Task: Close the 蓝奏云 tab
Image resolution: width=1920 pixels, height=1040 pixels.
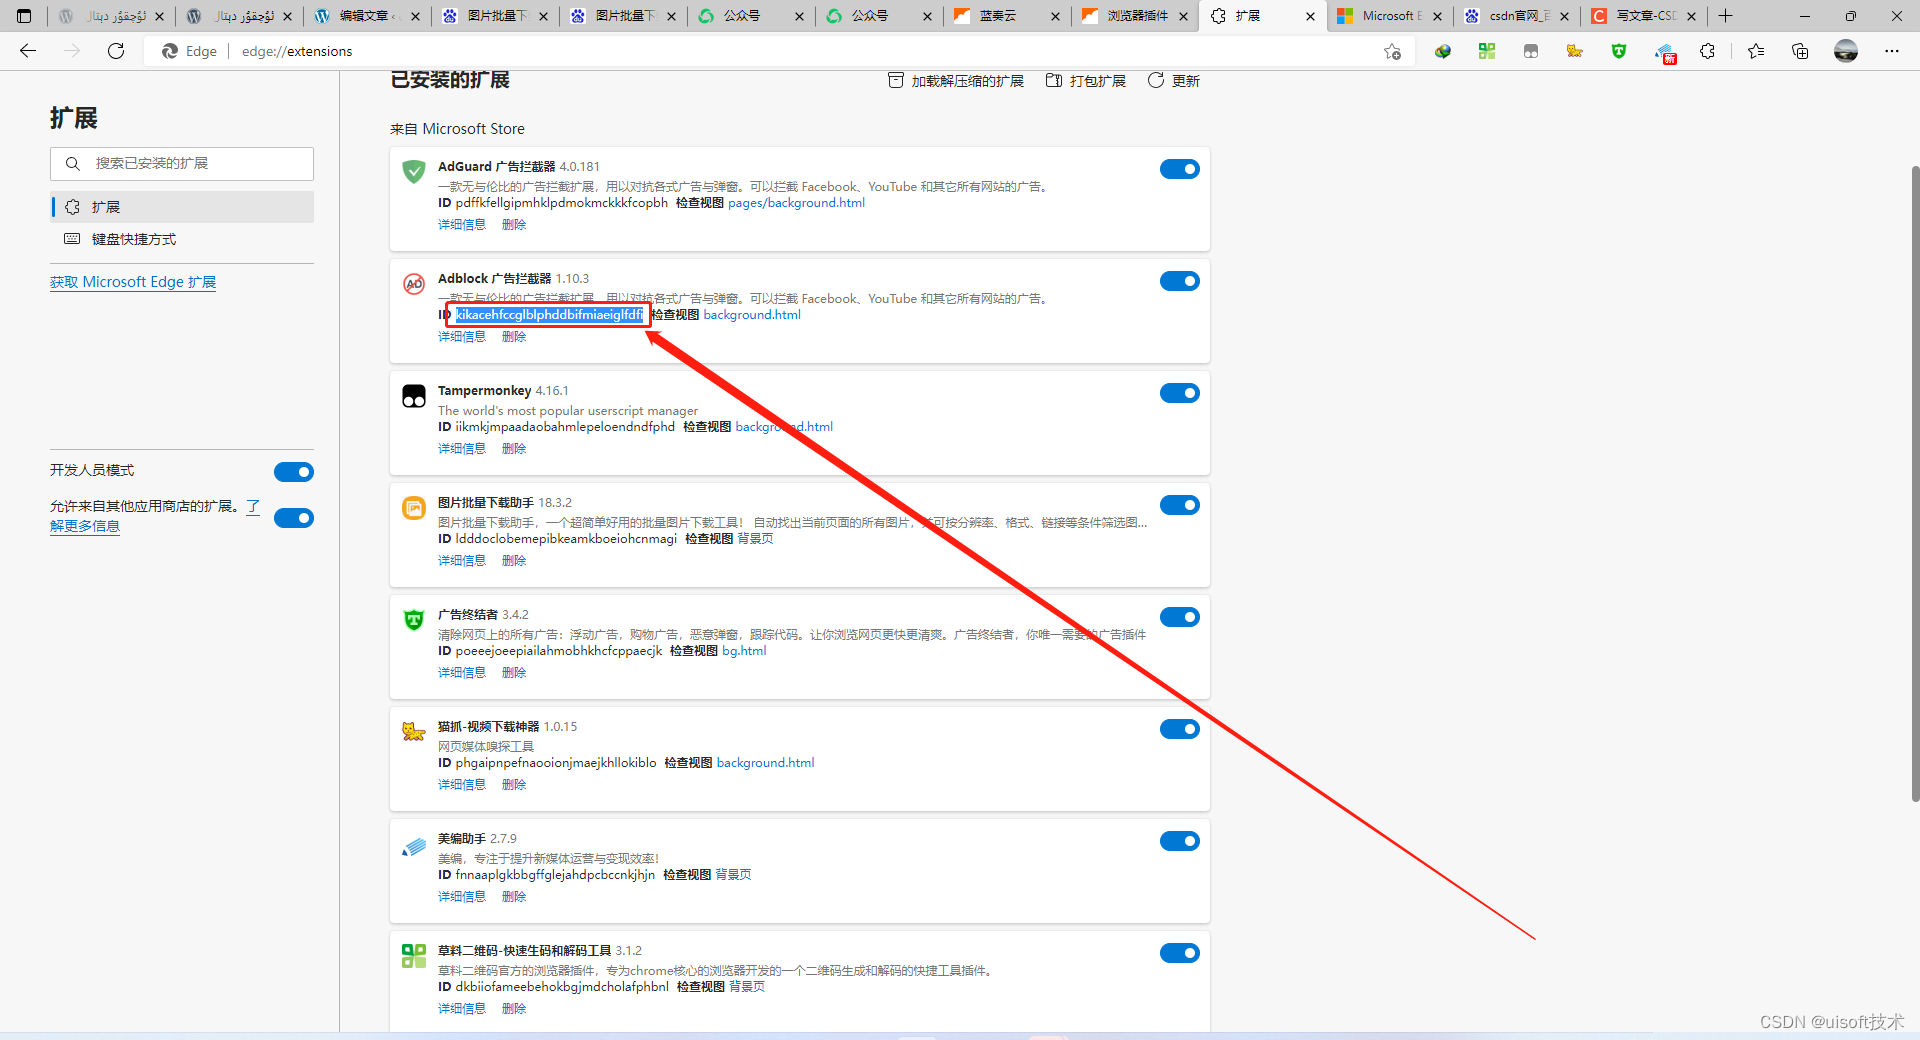Action: pos(1055,16)
